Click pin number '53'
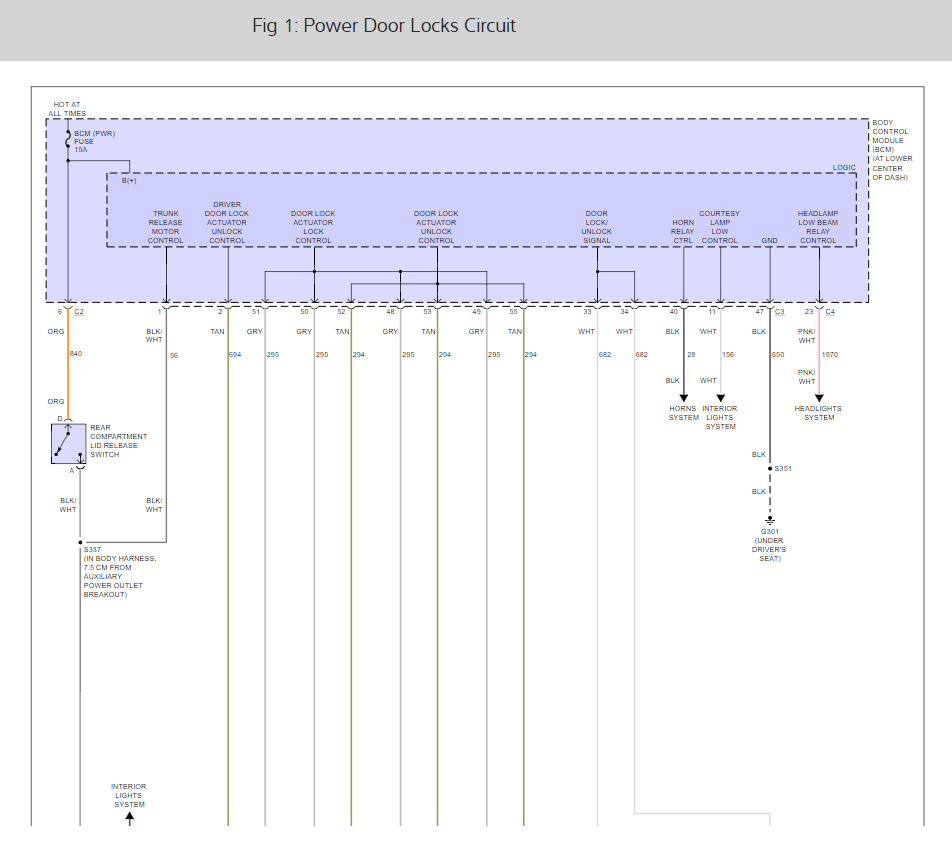The width and height of the screenshot is (952, 841). coord(427,312)
